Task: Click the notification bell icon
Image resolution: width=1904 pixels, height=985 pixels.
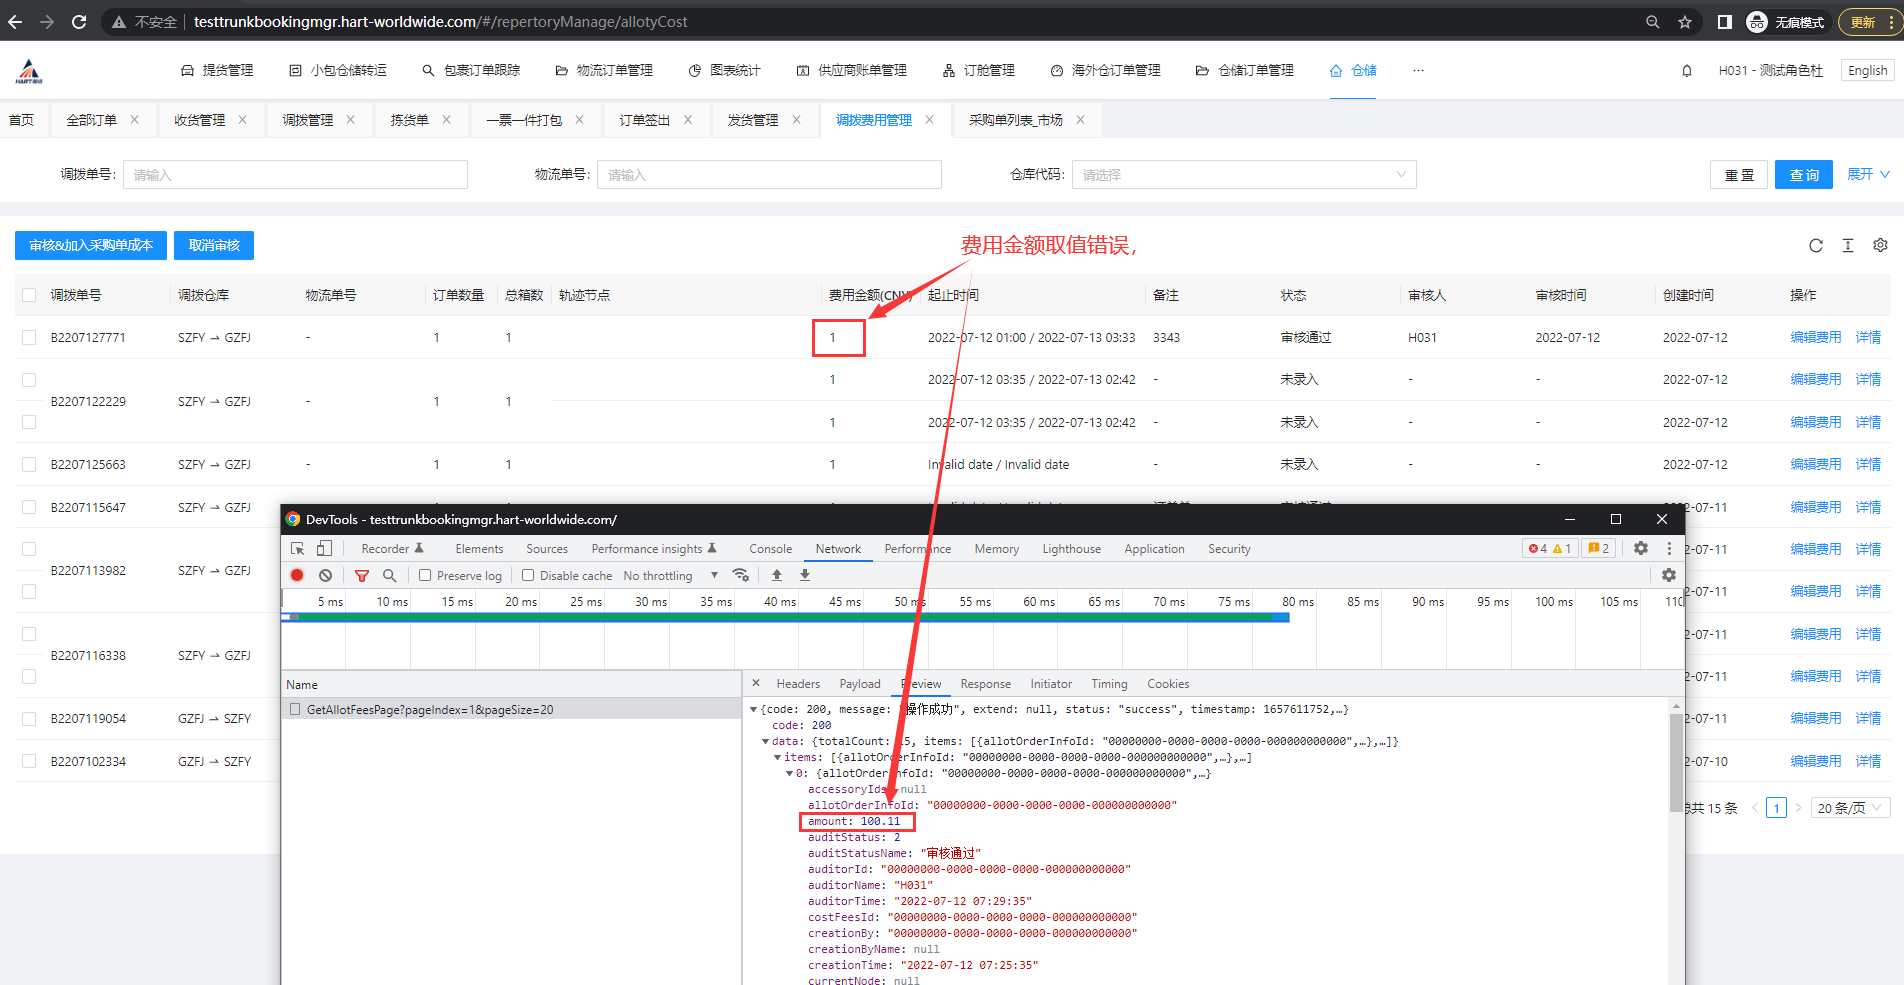Action: pyautogui.click(x=1686, y=71)
